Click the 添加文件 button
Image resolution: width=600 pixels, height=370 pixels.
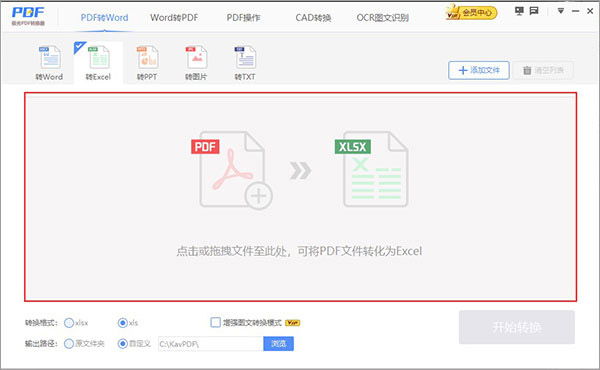[x=479, y=70]
